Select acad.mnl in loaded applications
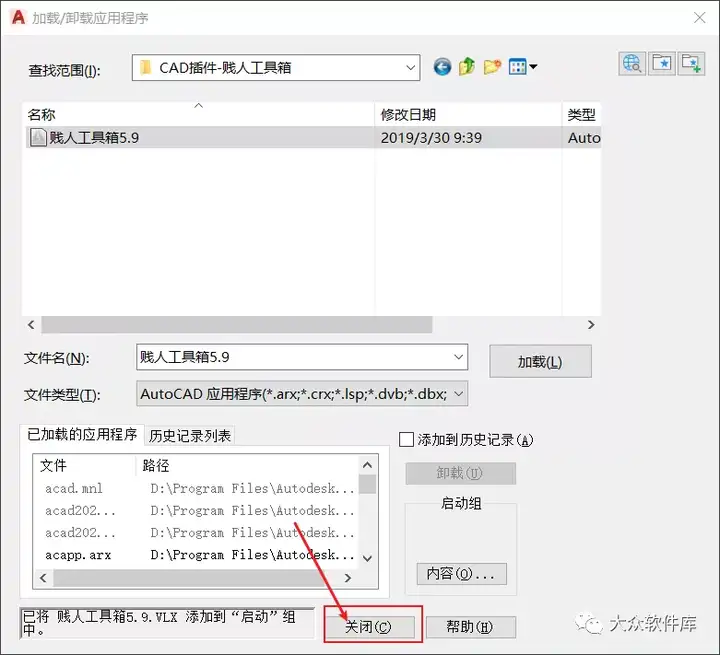 [74, 488]
